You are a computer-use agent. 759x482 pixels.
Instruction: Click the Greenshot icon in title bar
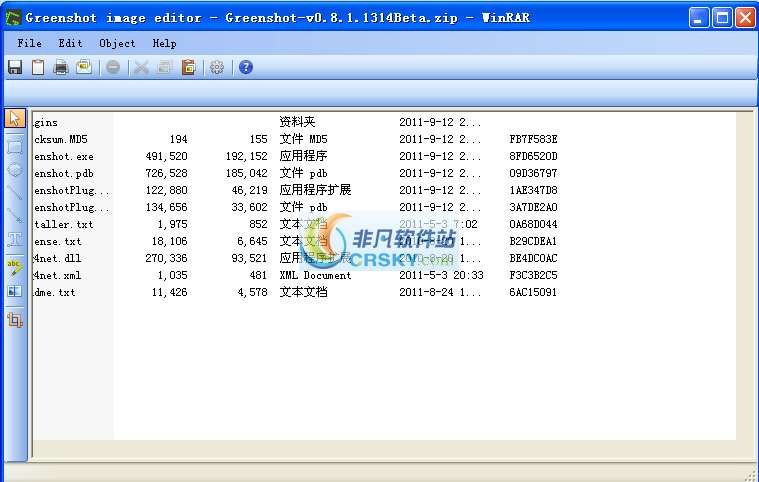click(x=13, y=18)
